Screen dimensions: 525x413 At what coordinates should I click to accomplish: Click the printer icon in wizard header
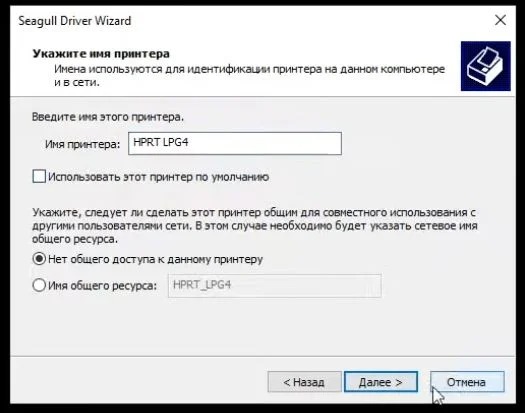click(x=485, y=66)
